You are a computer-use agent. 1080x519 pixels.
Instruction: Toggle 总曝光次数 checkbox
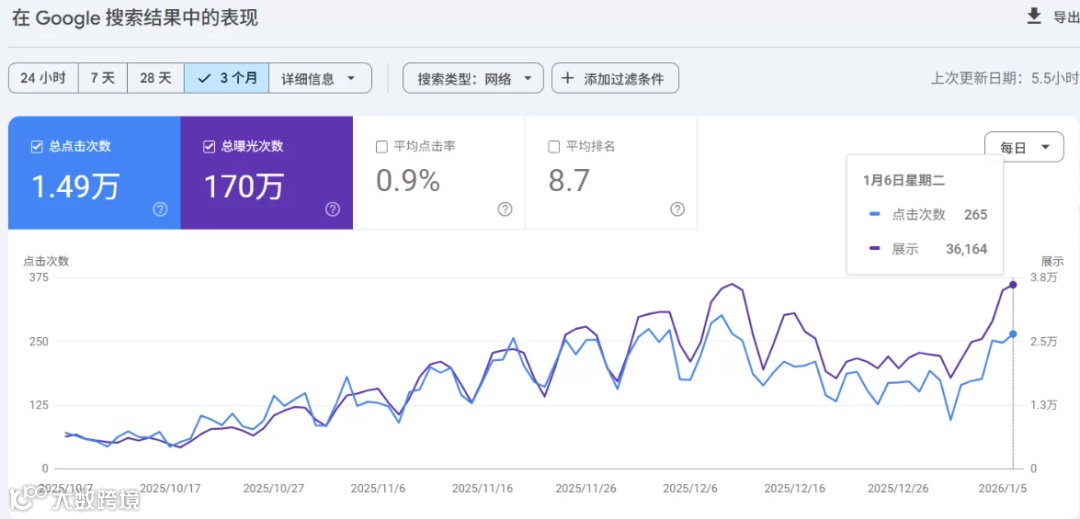pyautogui.click(x=209, y=147)
